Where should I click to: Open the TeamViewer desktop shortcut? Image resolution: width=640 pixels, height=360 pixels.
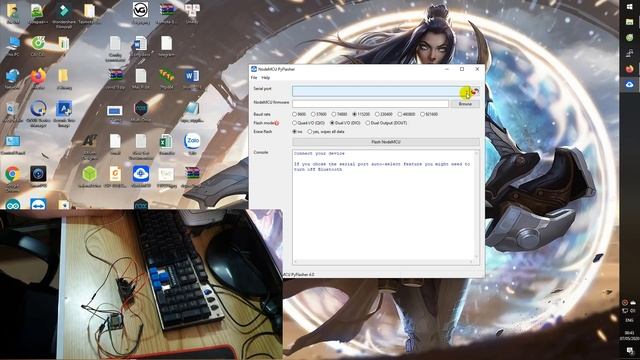pos(38,205)
